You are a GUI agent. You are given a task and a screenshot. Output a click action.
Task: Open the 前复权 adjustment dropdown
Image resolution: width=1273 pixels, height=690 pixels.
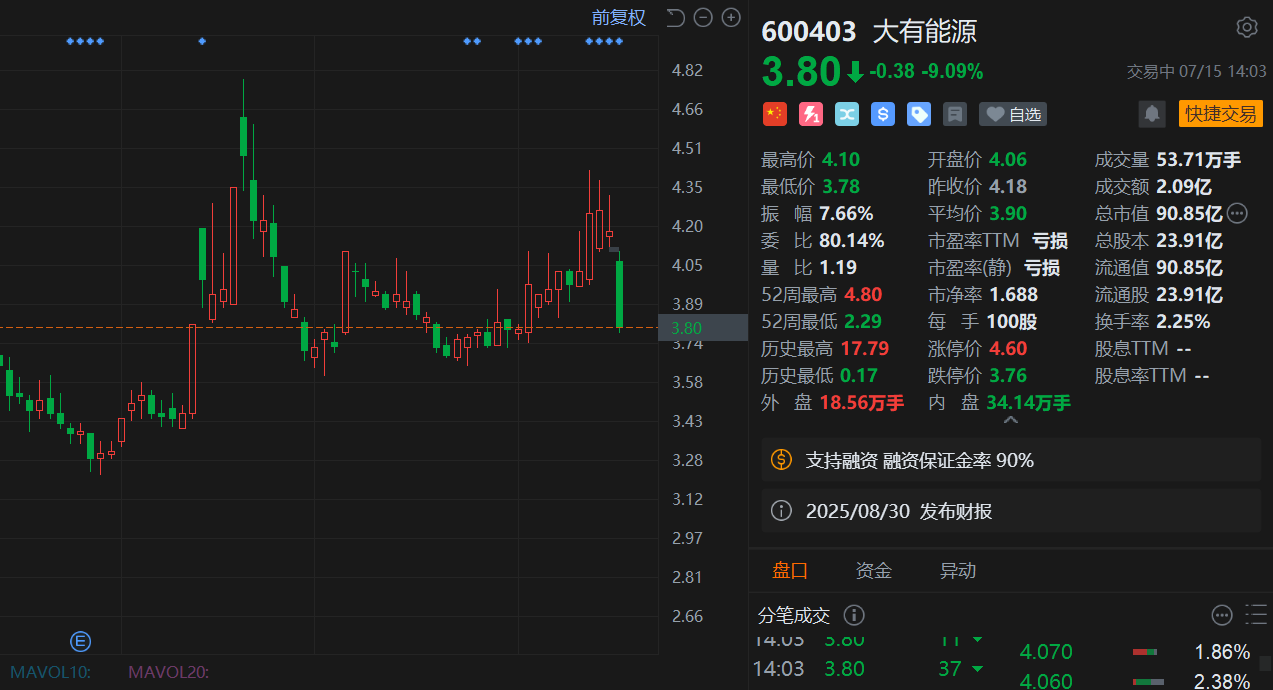619,17
